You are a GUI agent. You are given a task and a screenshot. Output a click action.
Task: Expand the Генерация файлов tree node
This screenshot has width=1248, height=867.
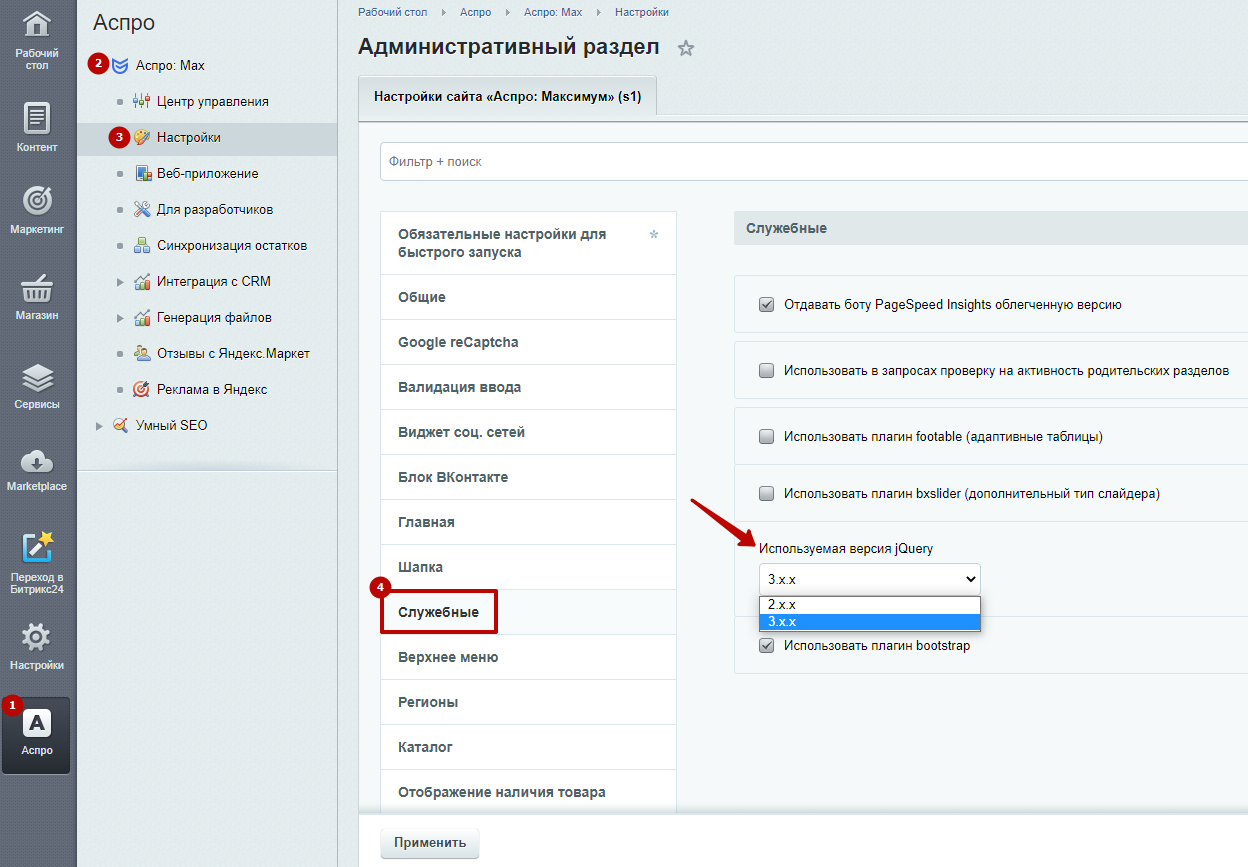[120, 317]
